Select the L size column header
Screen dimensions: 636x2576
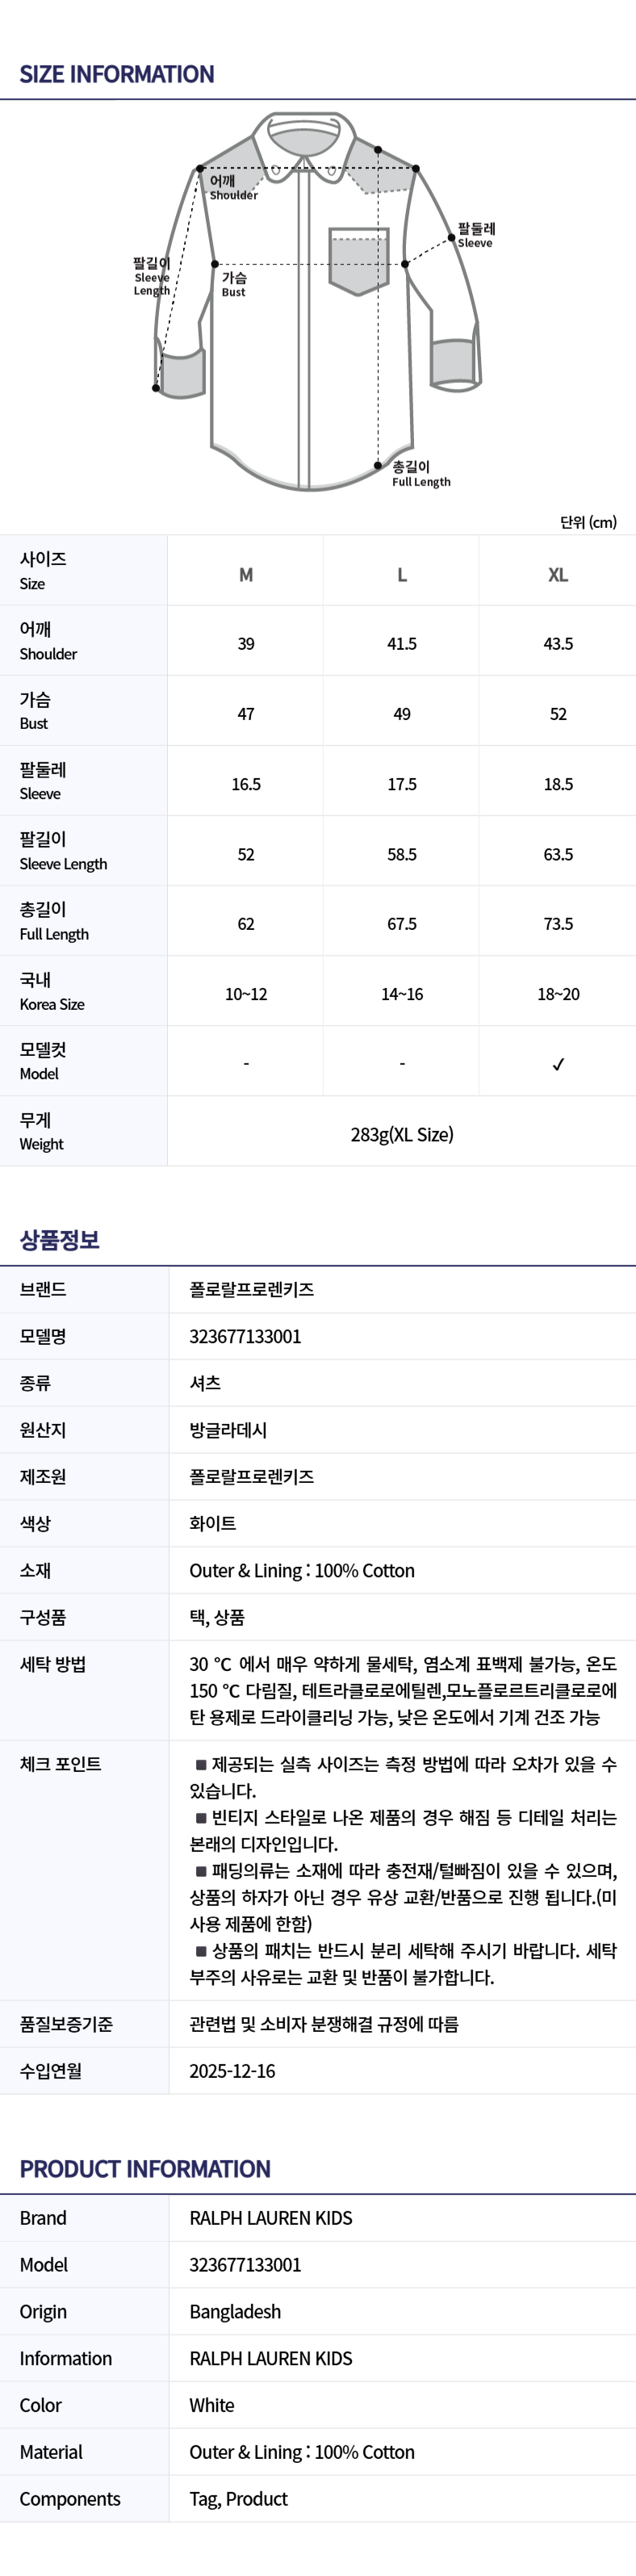tap(402, 575)
